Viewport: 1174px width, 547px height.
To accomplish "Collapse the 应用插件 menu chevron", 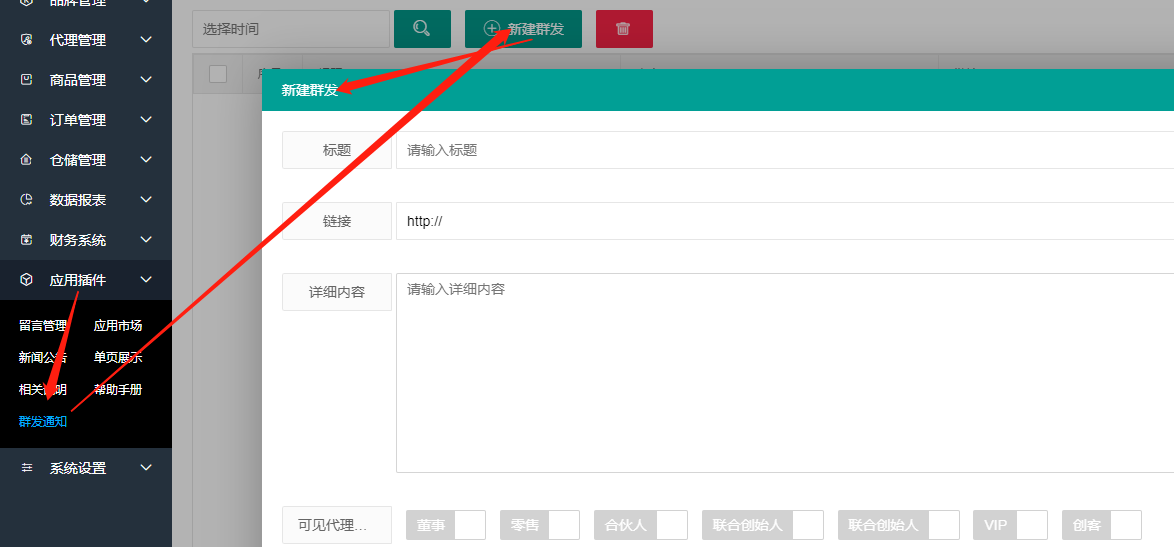I will pyautogui.click(x=146, y=280).
